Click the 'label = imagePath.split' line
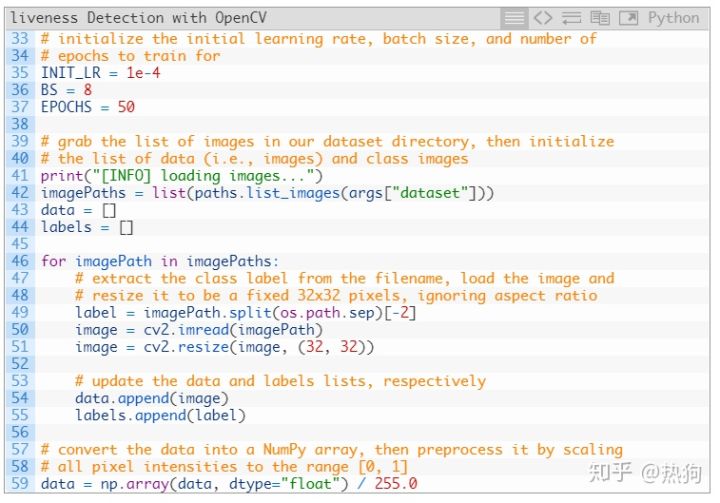Screen dimensions: 720x503 coord(246,313)
